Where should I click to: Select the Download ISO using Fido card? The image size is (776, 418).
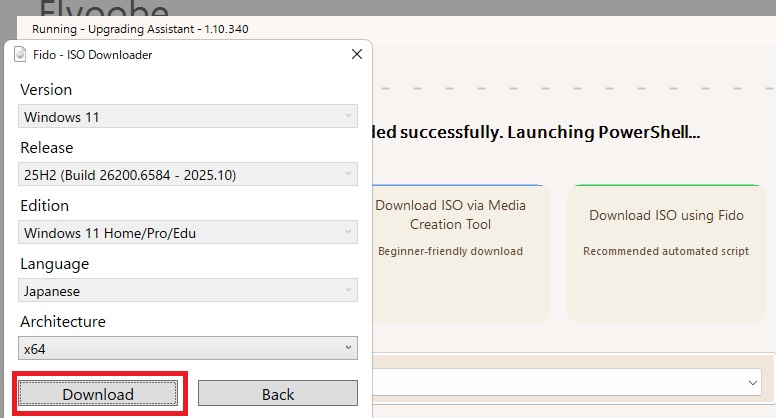point(666,250)
